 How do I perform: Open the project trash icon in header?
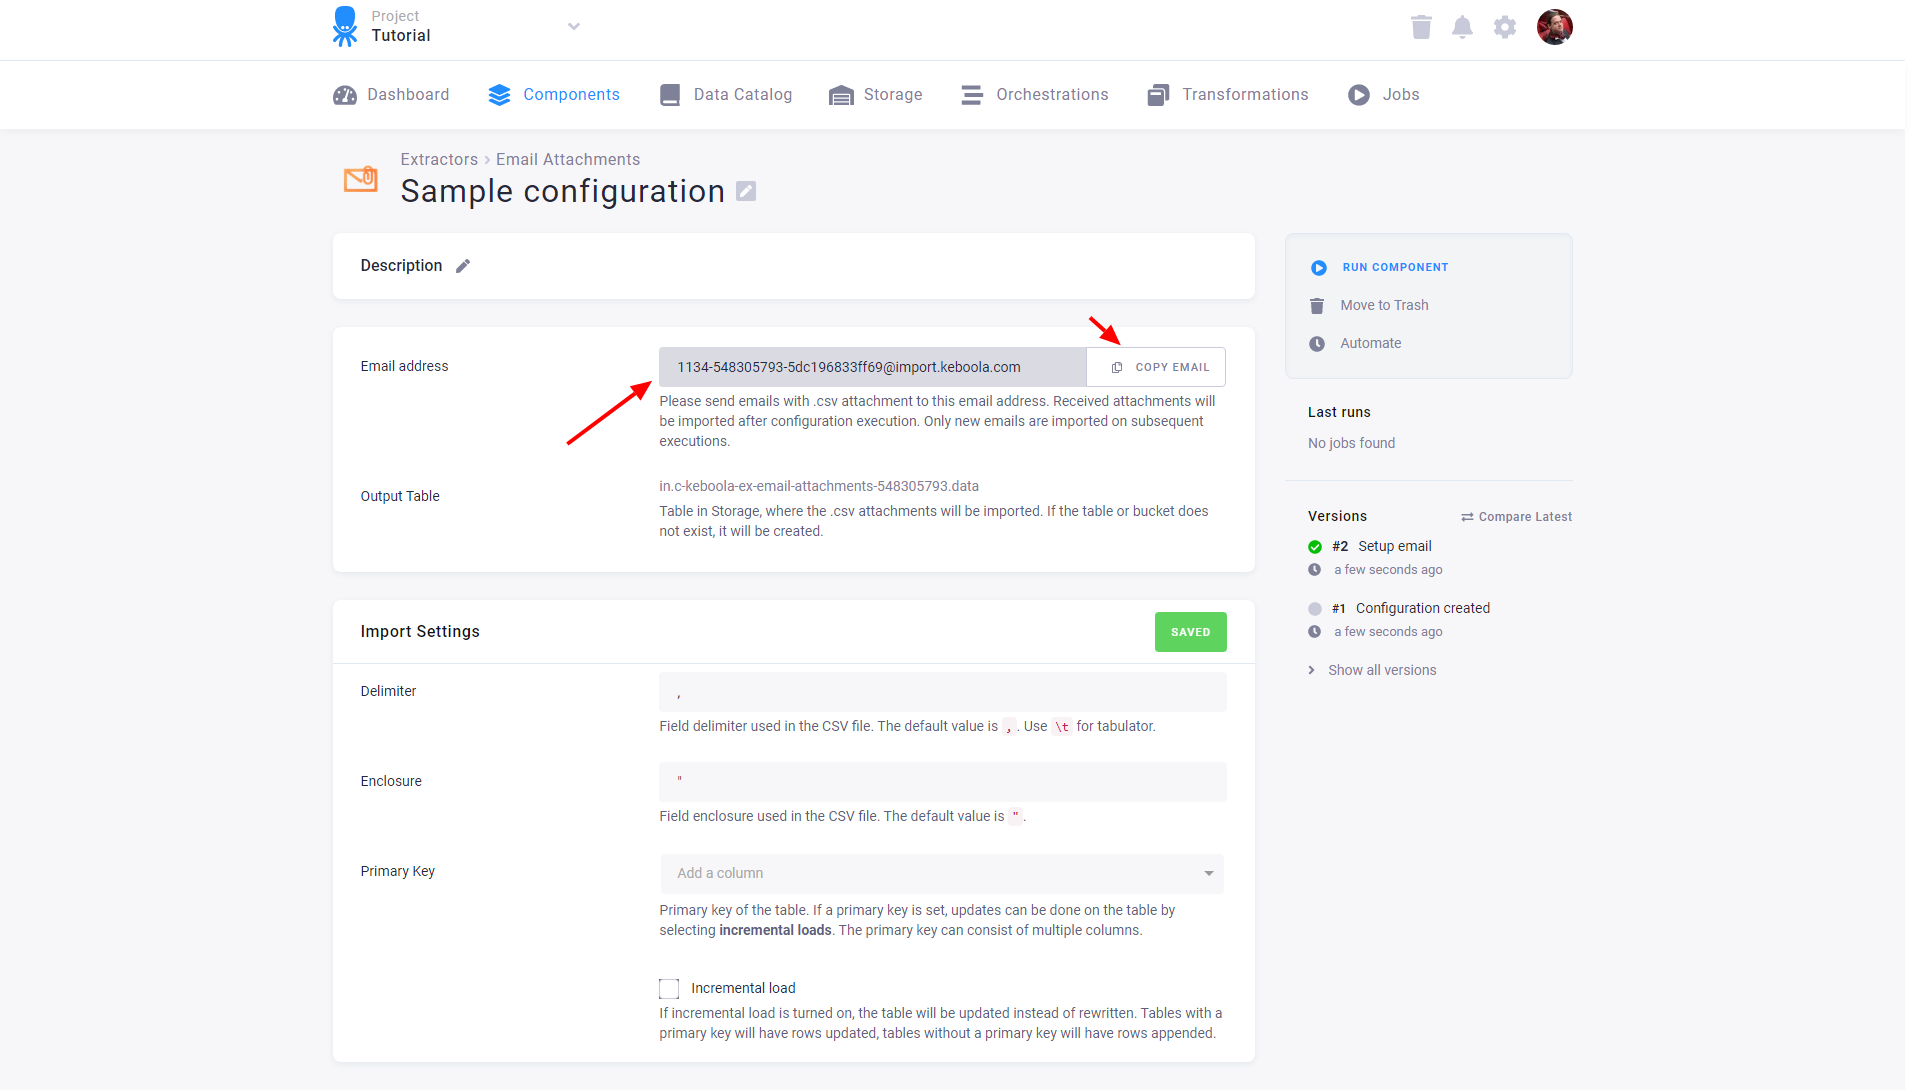1421,27
